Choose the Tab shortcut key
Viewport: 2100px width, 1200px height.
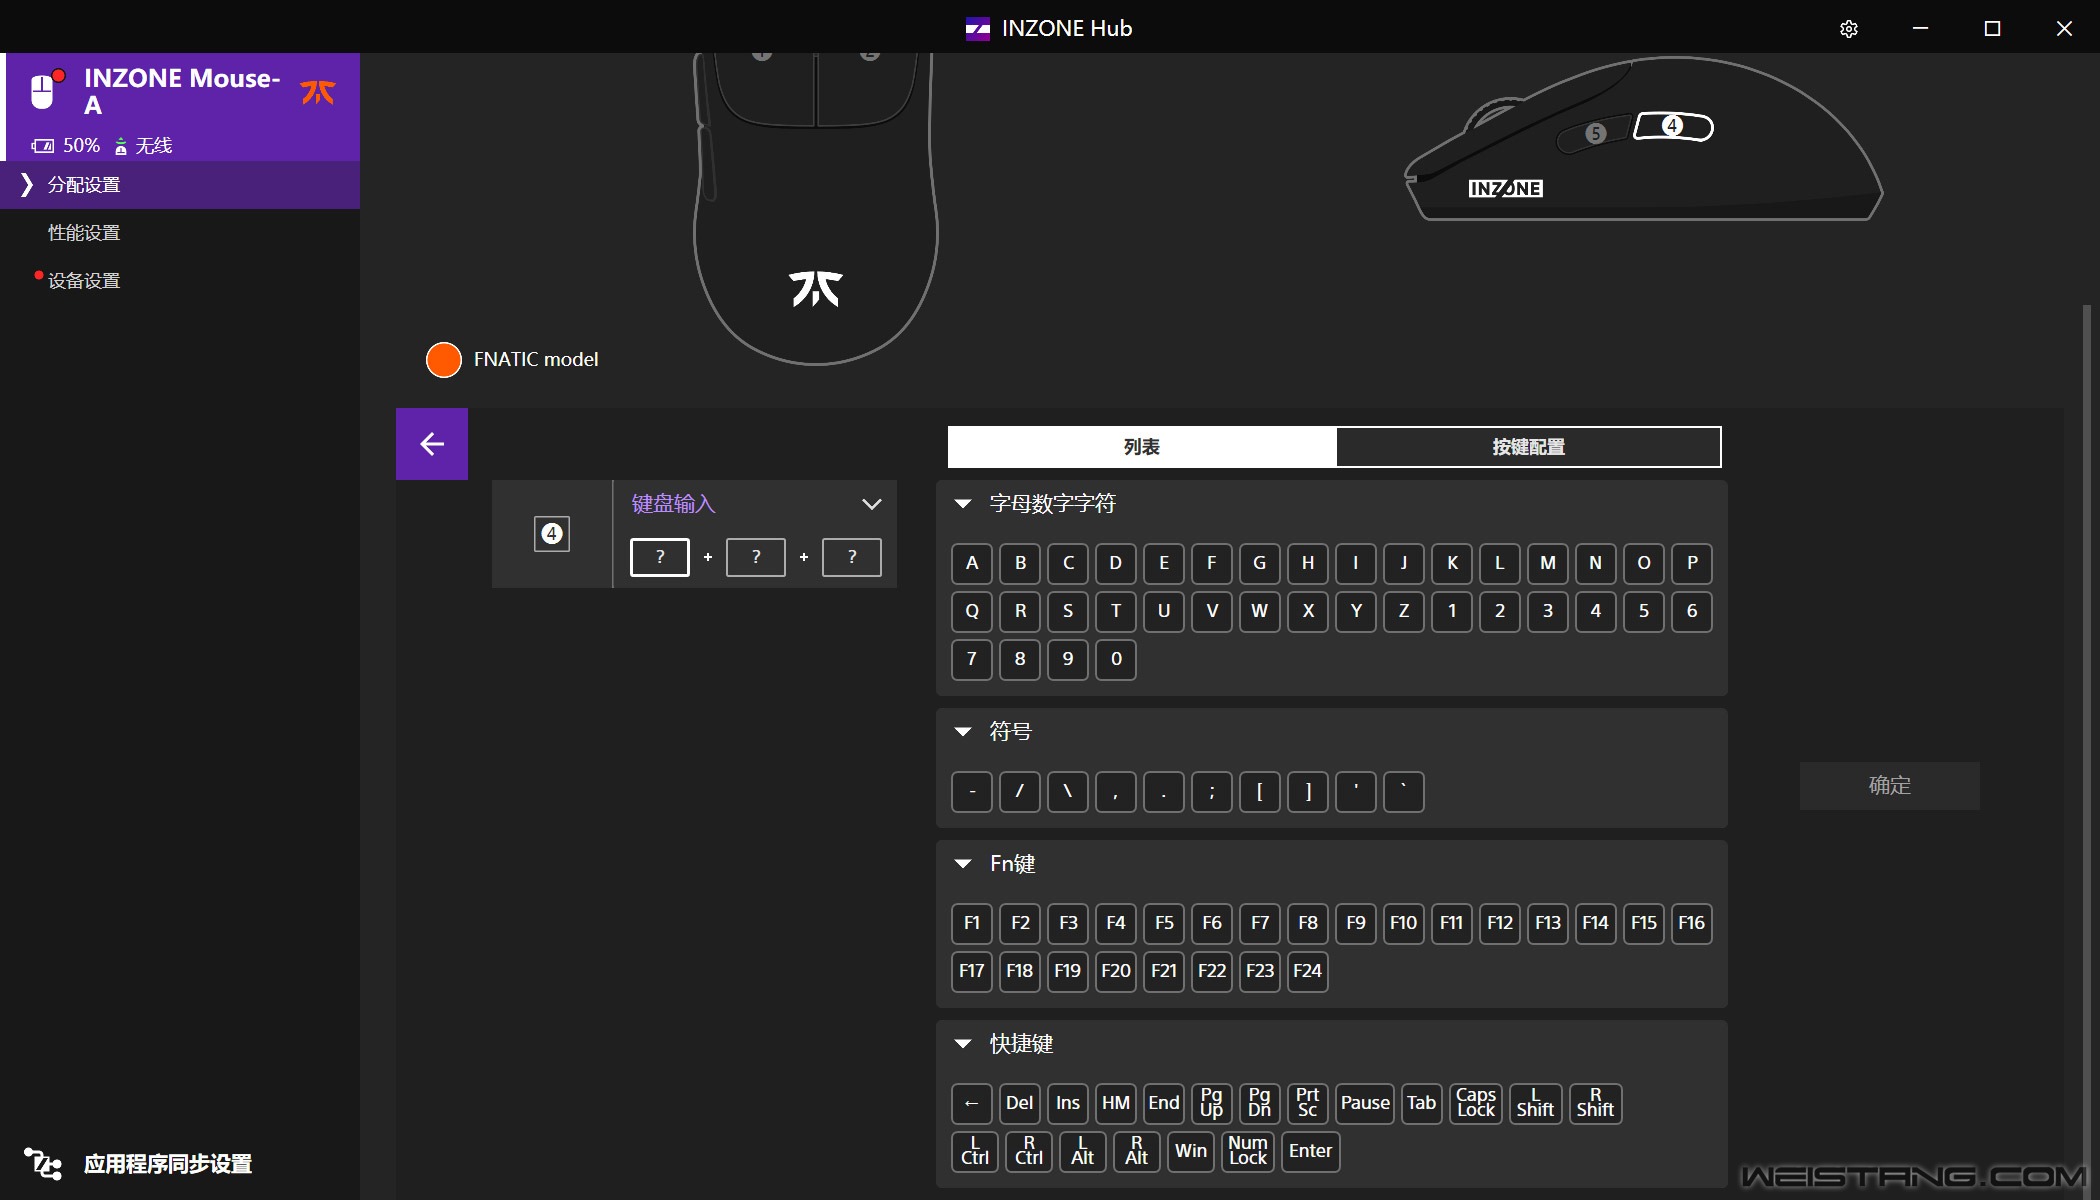(1422, 1103)
